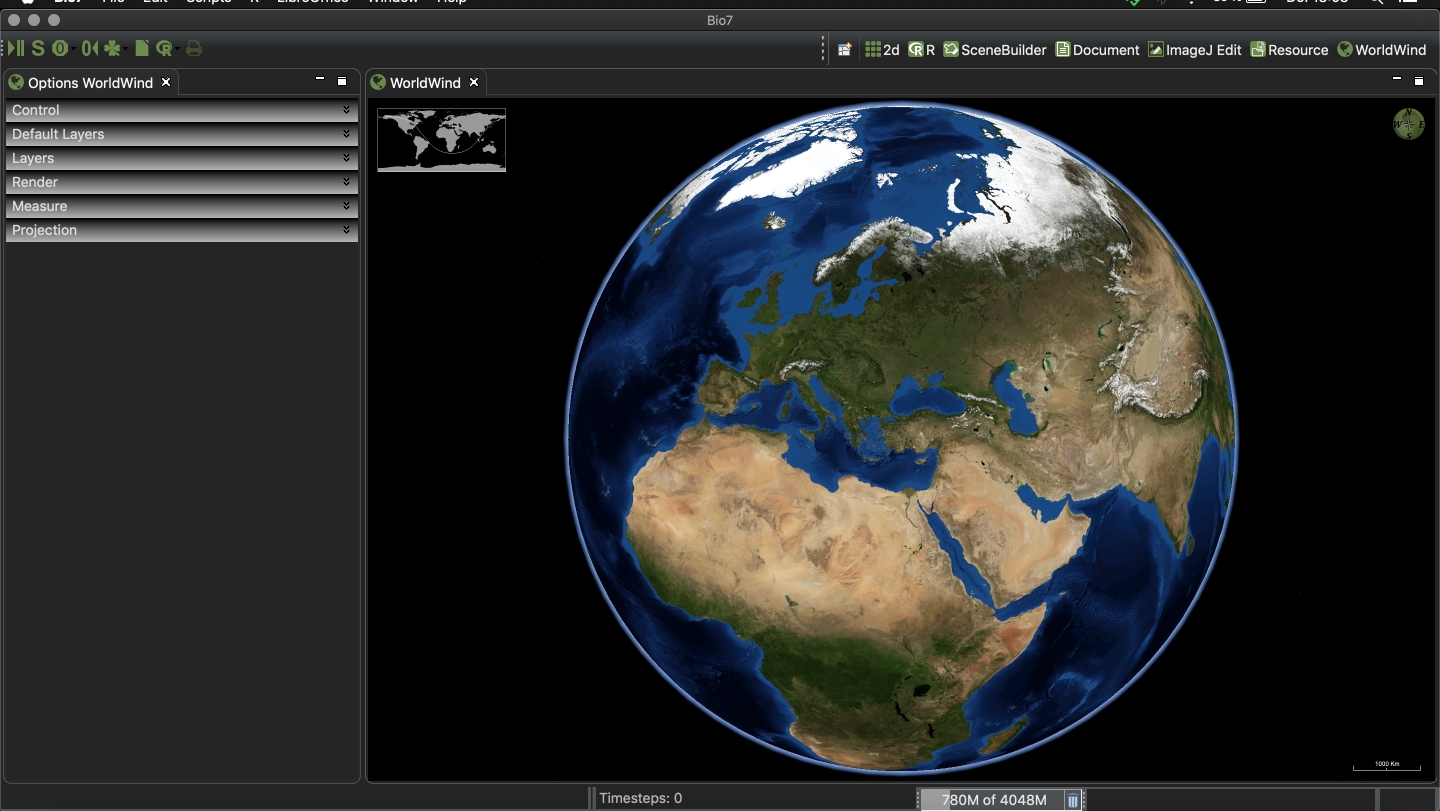
Task: Select the Options WorldWind tab
Action: (x=89, y=83)
